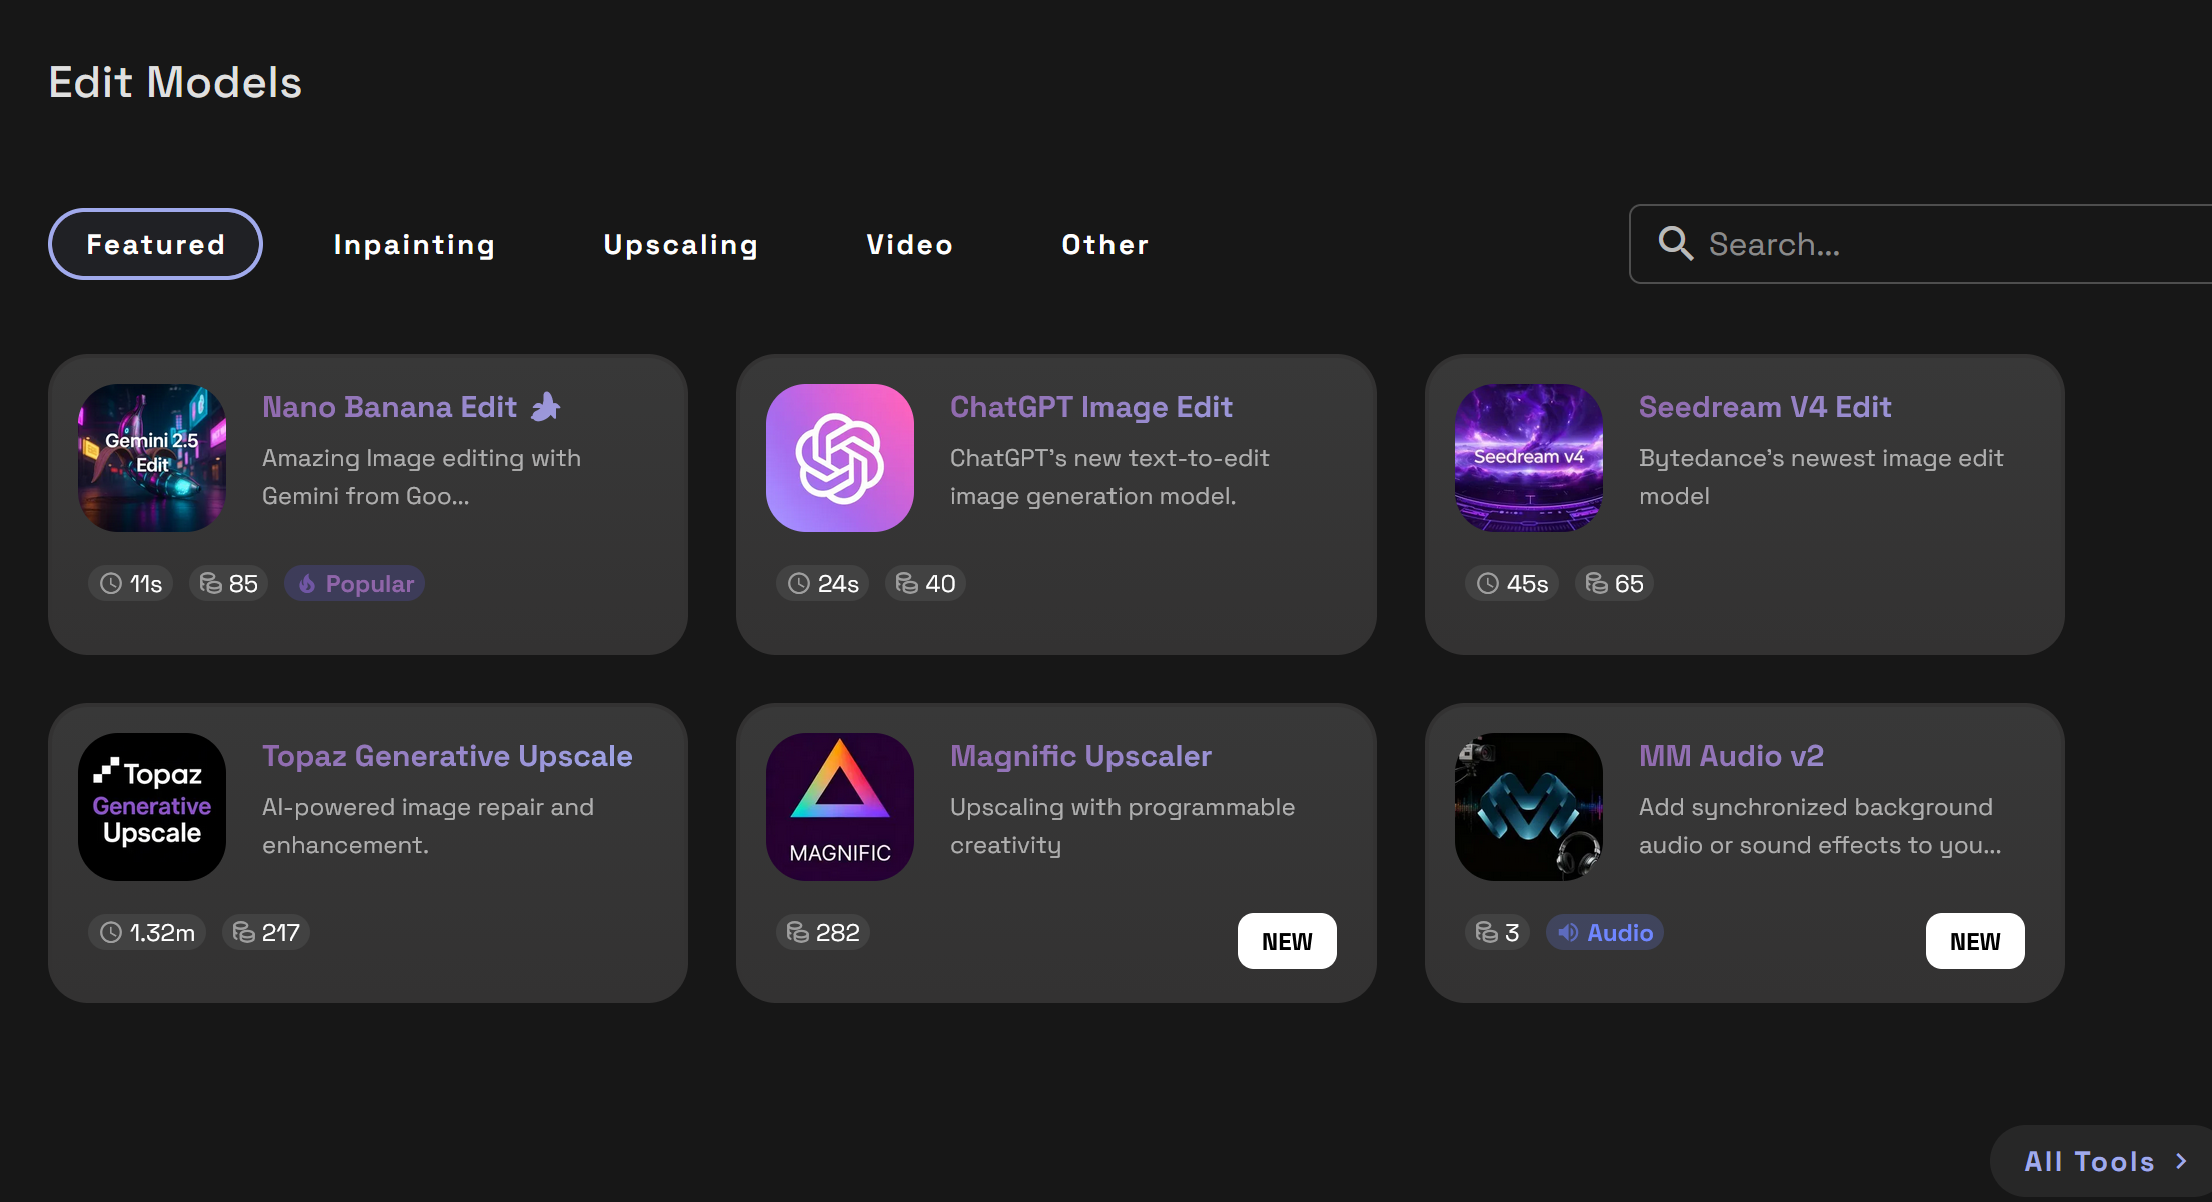Click the Seedream v4 thumbnail image

point(1528,458)
